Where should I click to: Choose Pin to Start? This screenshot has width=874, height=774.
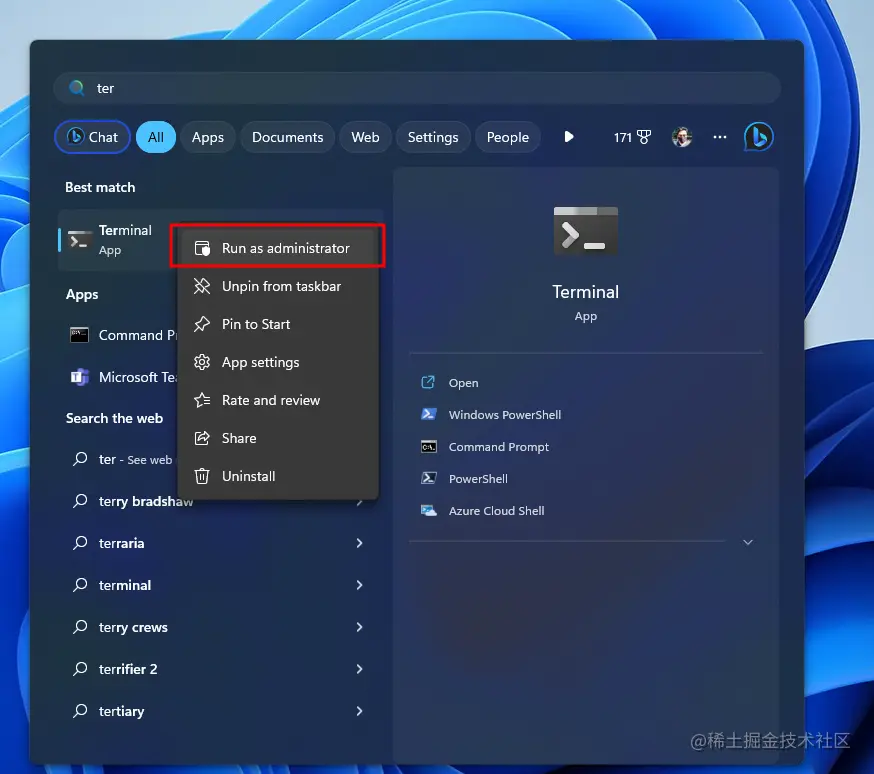coord(278,324)
